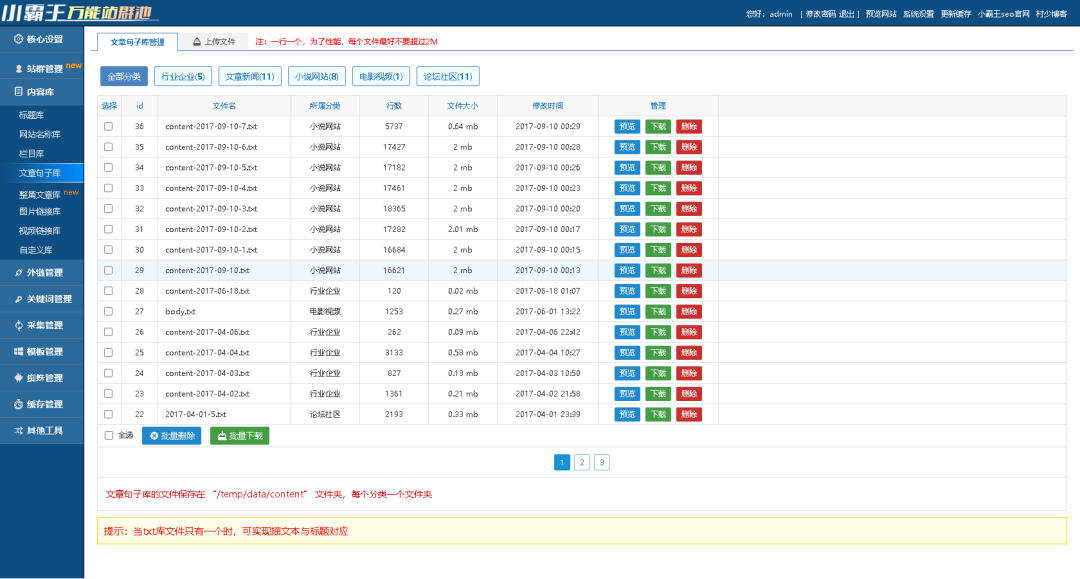Open 核心设置 via its gear icon
This screenshot has width=1080, height=579.
18,41
